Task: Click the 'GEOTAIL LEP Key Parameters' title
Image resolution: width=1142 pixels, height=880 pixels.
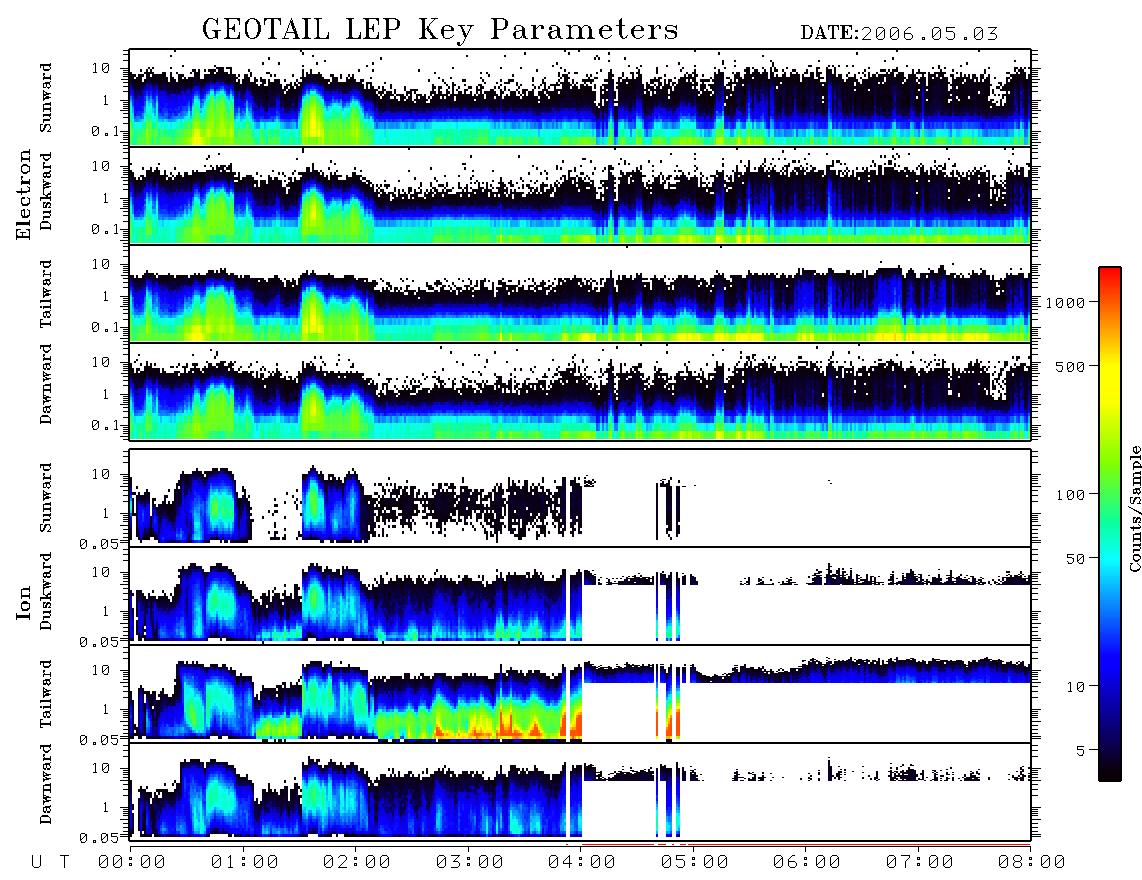Action: 440,30
